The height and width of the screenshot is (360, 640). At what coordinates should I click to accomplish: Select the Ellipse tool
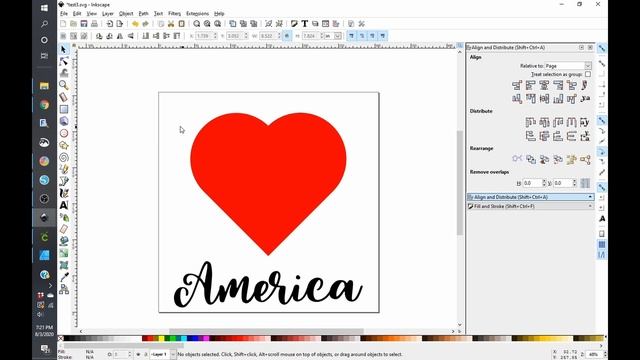click(x=64, y=133)
